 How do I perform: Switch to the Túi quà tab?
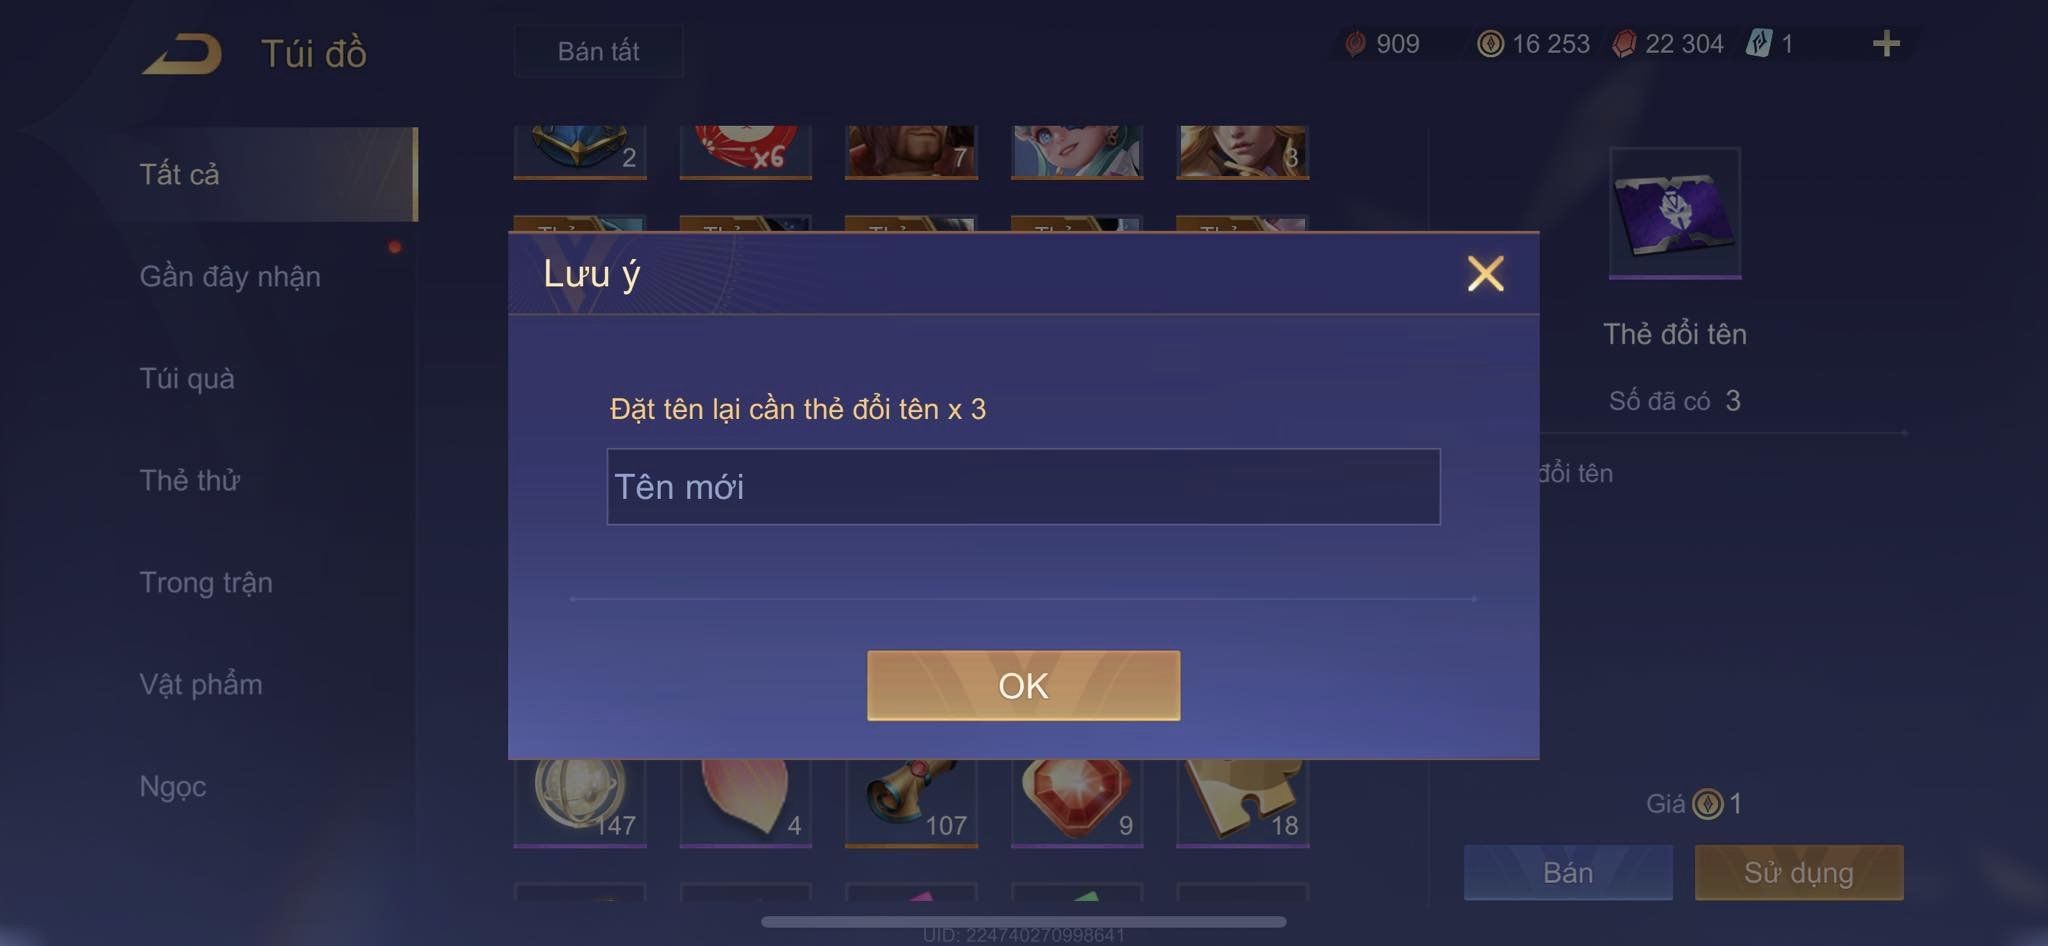click(x=187, y=378)
